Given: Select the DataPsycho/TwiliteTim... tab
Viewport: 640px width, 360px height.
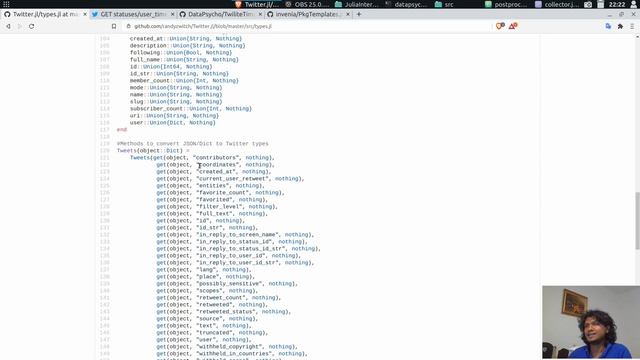Looking at the screenshot, I should tap(221, 14).
